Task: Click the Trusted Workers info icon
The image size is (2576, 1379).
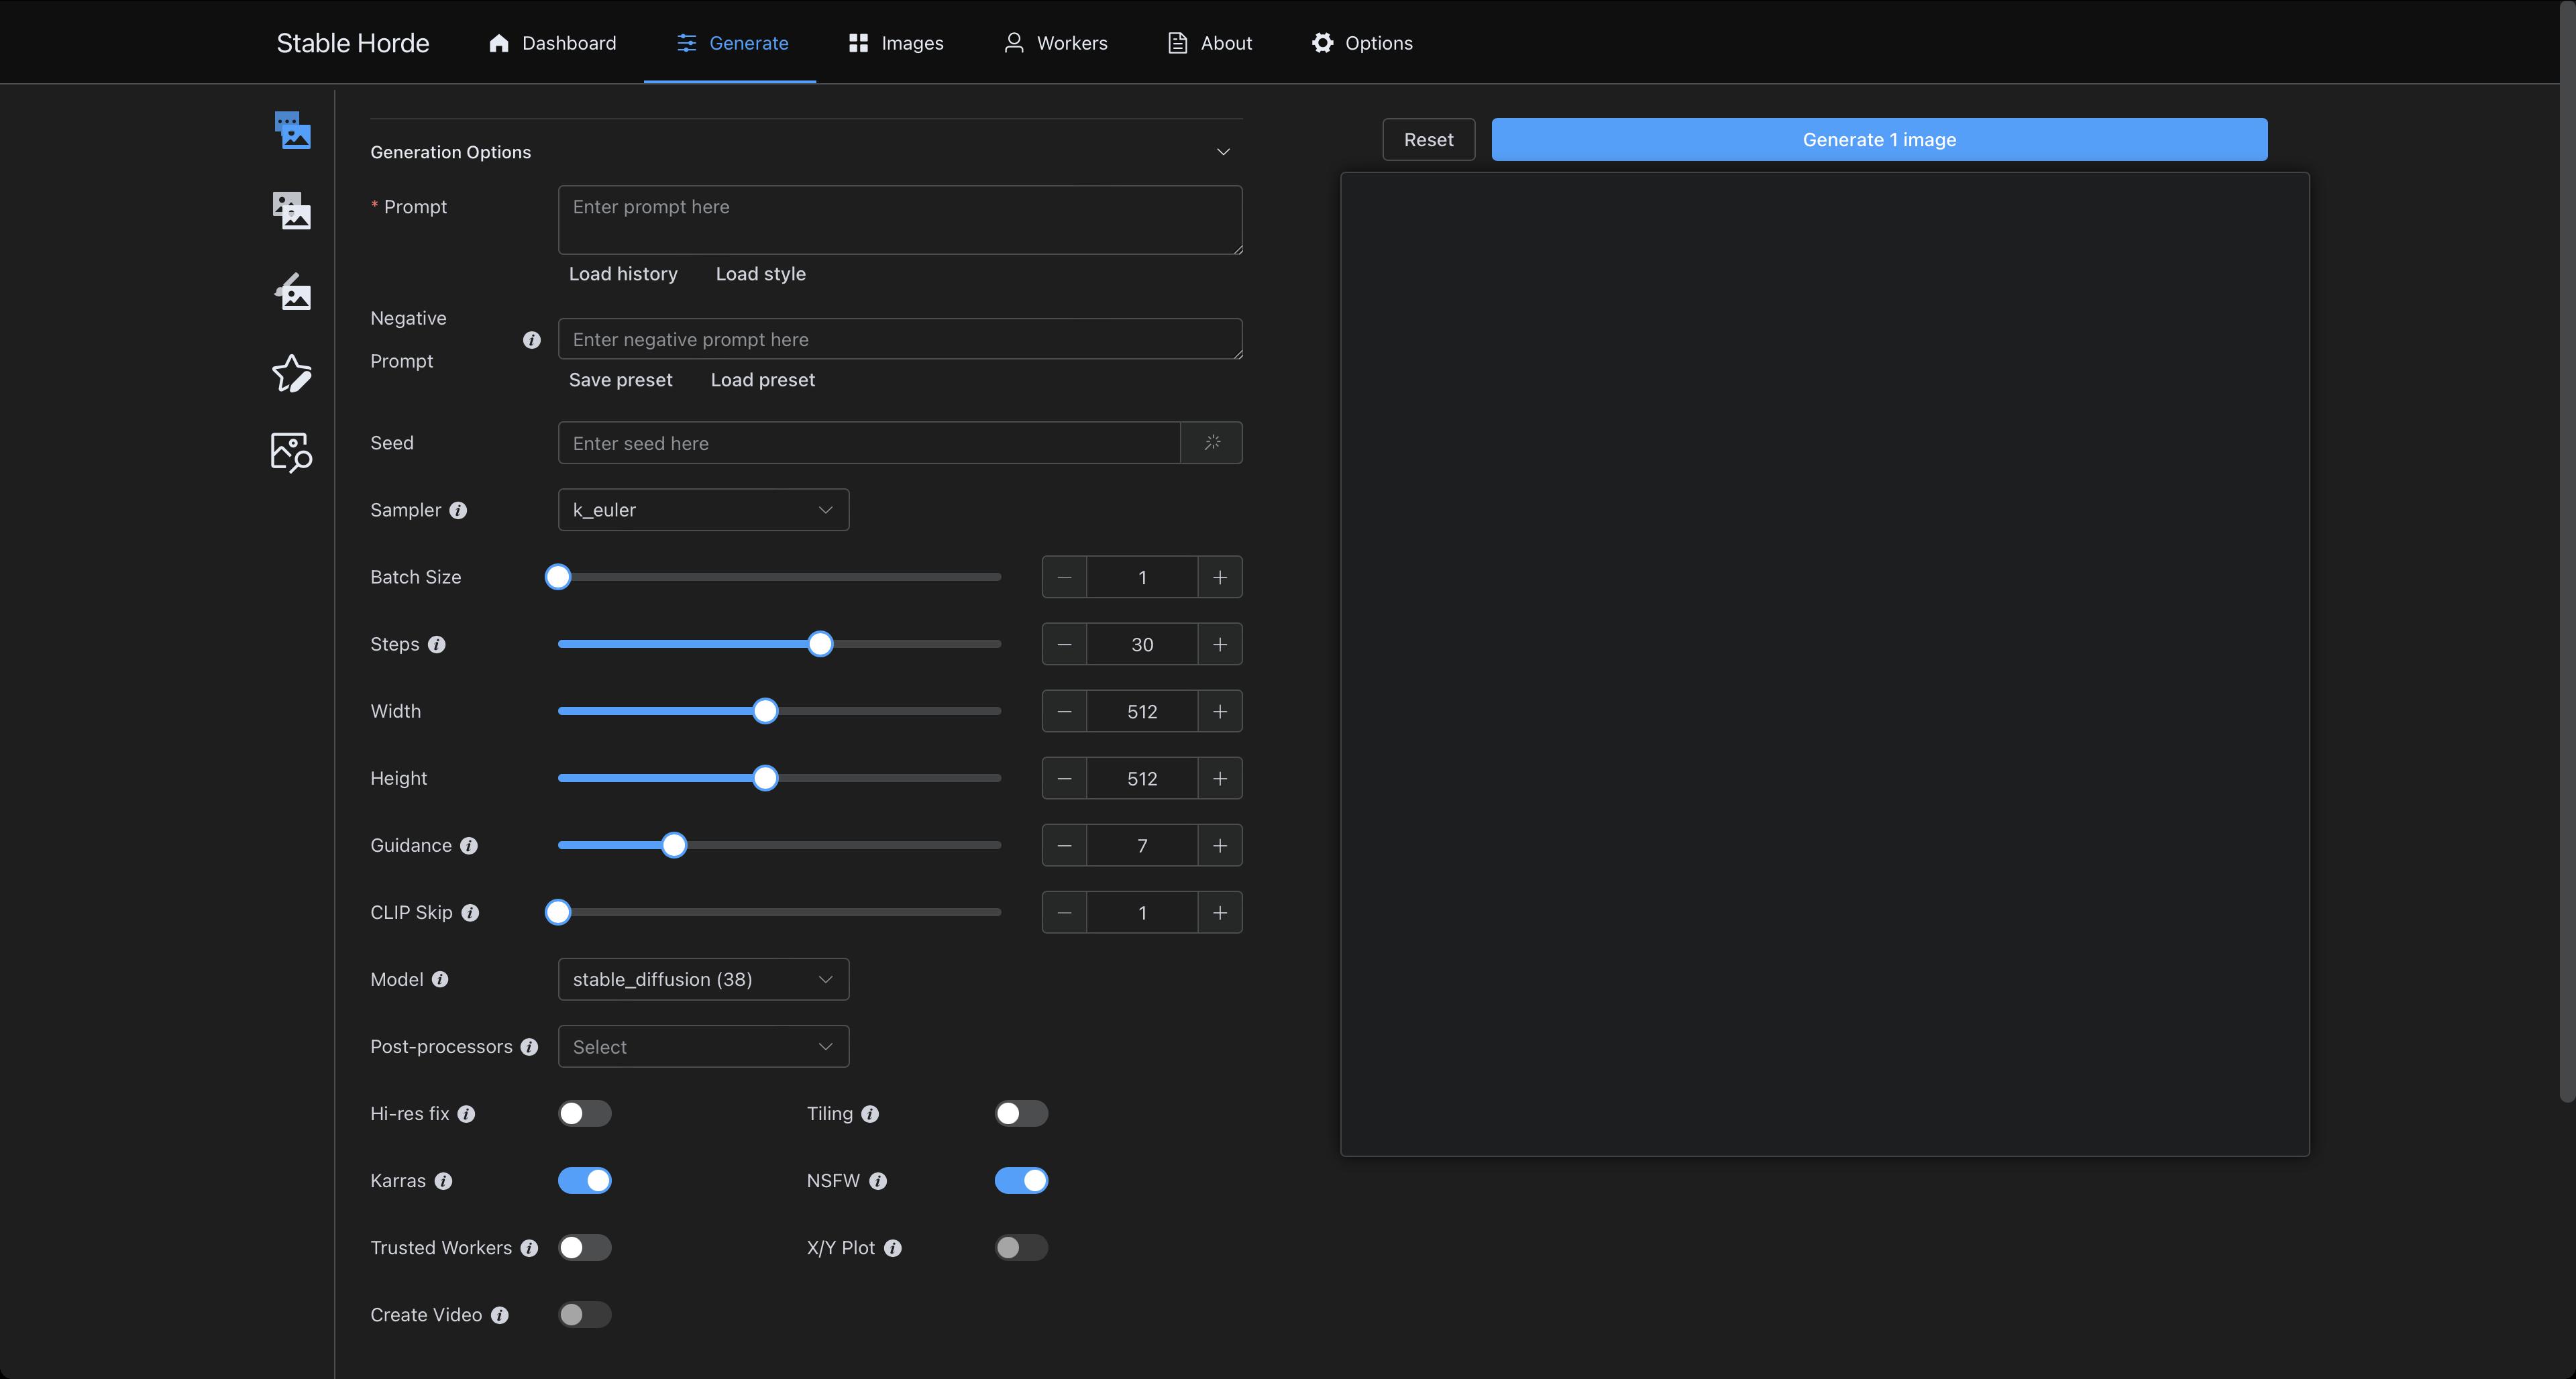Action: pos(529,1248)
